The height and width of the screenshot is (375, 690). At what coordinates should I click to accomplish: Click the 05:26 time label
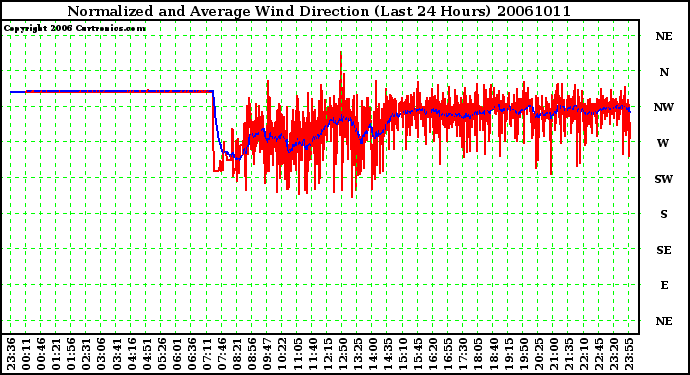click(161, 354)
